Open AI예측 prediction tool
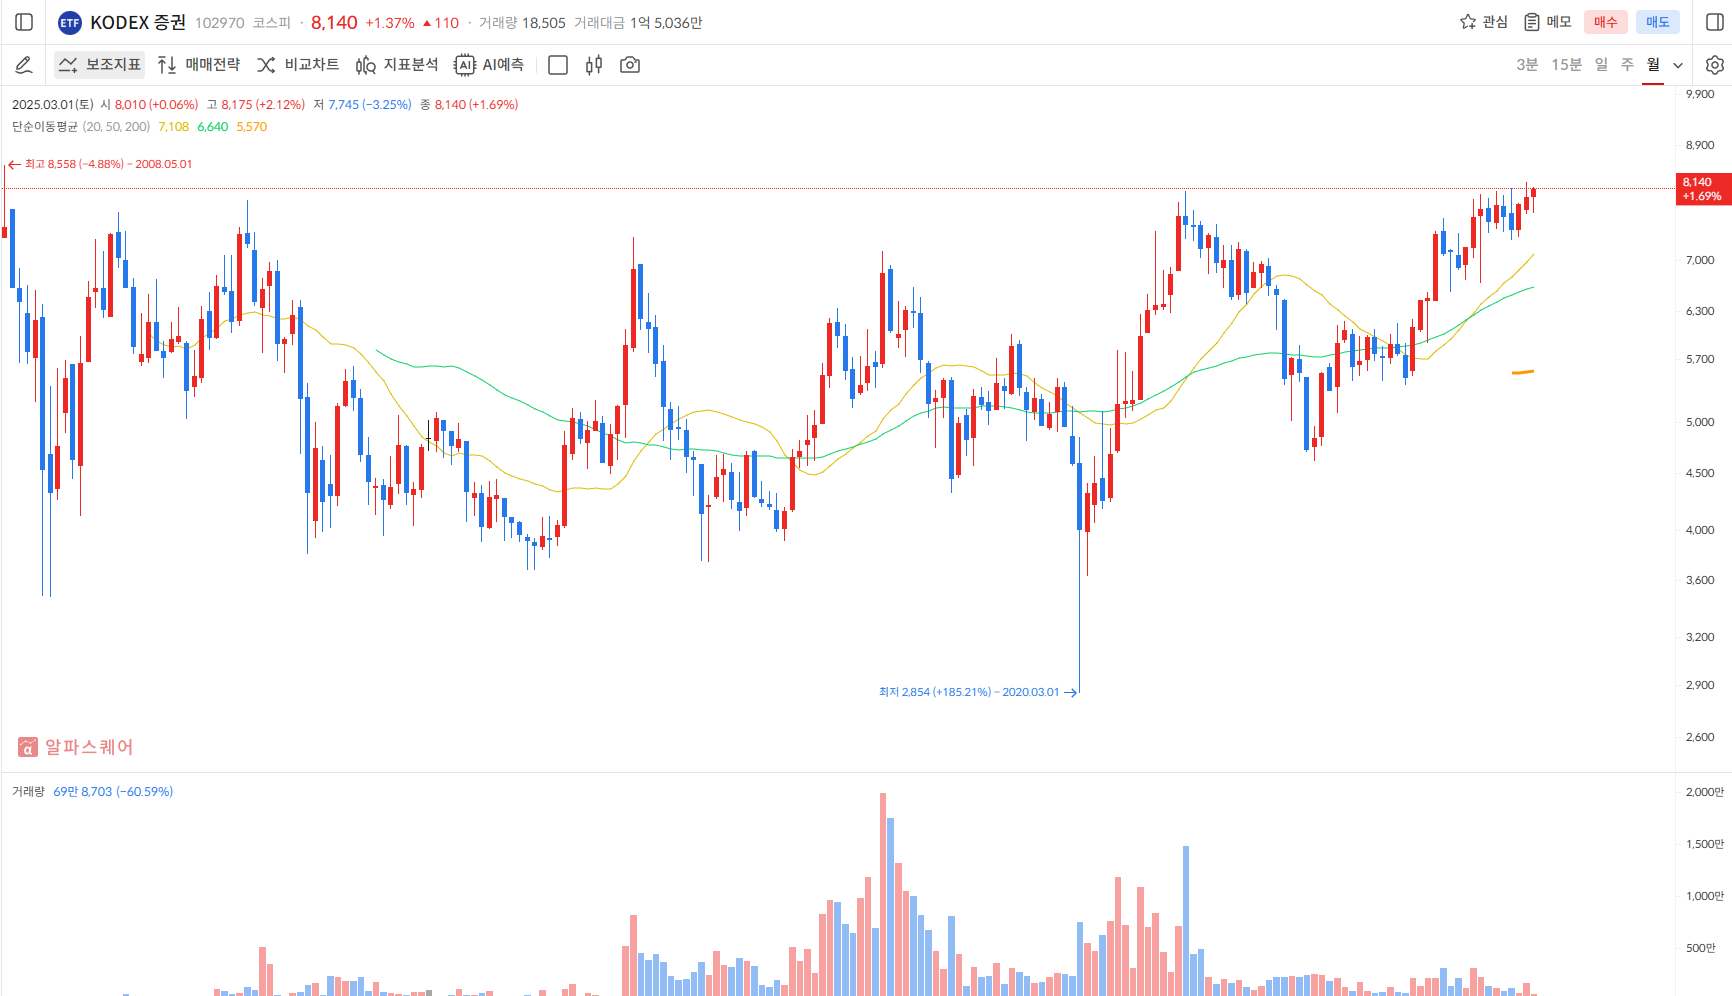1732x996 pixels. [x=489, y=65]
